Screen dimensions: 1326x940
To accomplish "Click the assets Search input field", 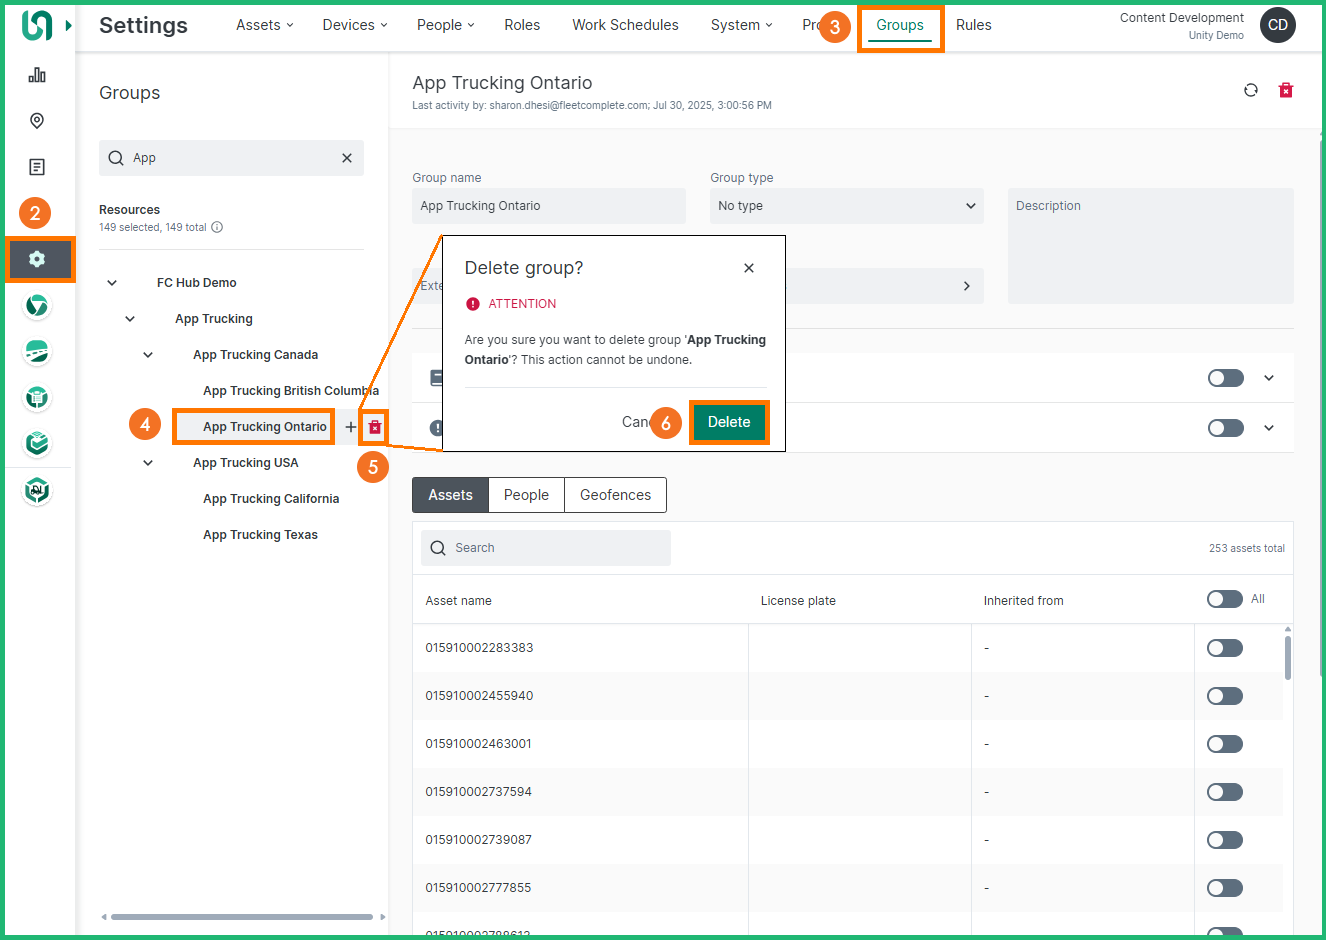I will [545, 548].
